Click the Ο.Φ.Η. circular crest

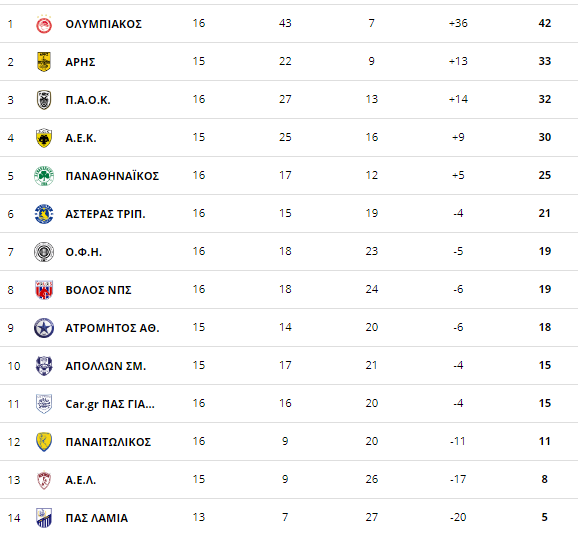click(x=44, y=252)
